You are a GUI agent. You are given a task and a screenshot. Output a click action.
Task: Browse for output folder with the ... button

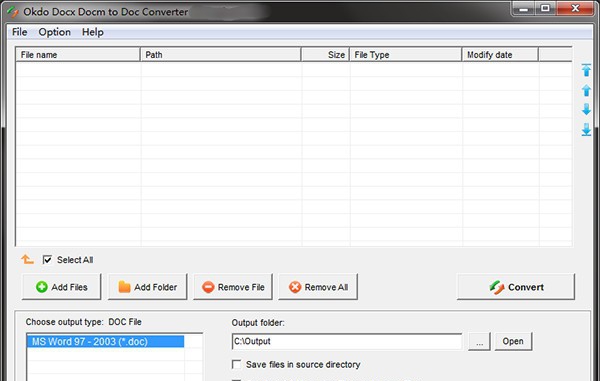pos(479,341)
